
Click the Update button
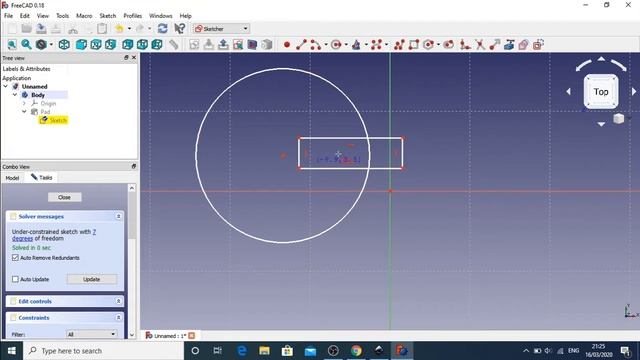coord(91,279)
